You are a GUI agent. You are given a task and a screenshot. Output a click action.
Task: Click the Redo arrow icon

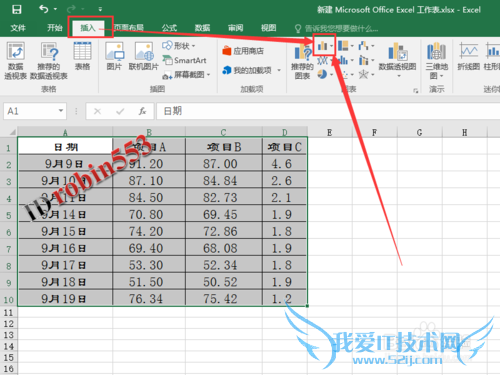71,9
